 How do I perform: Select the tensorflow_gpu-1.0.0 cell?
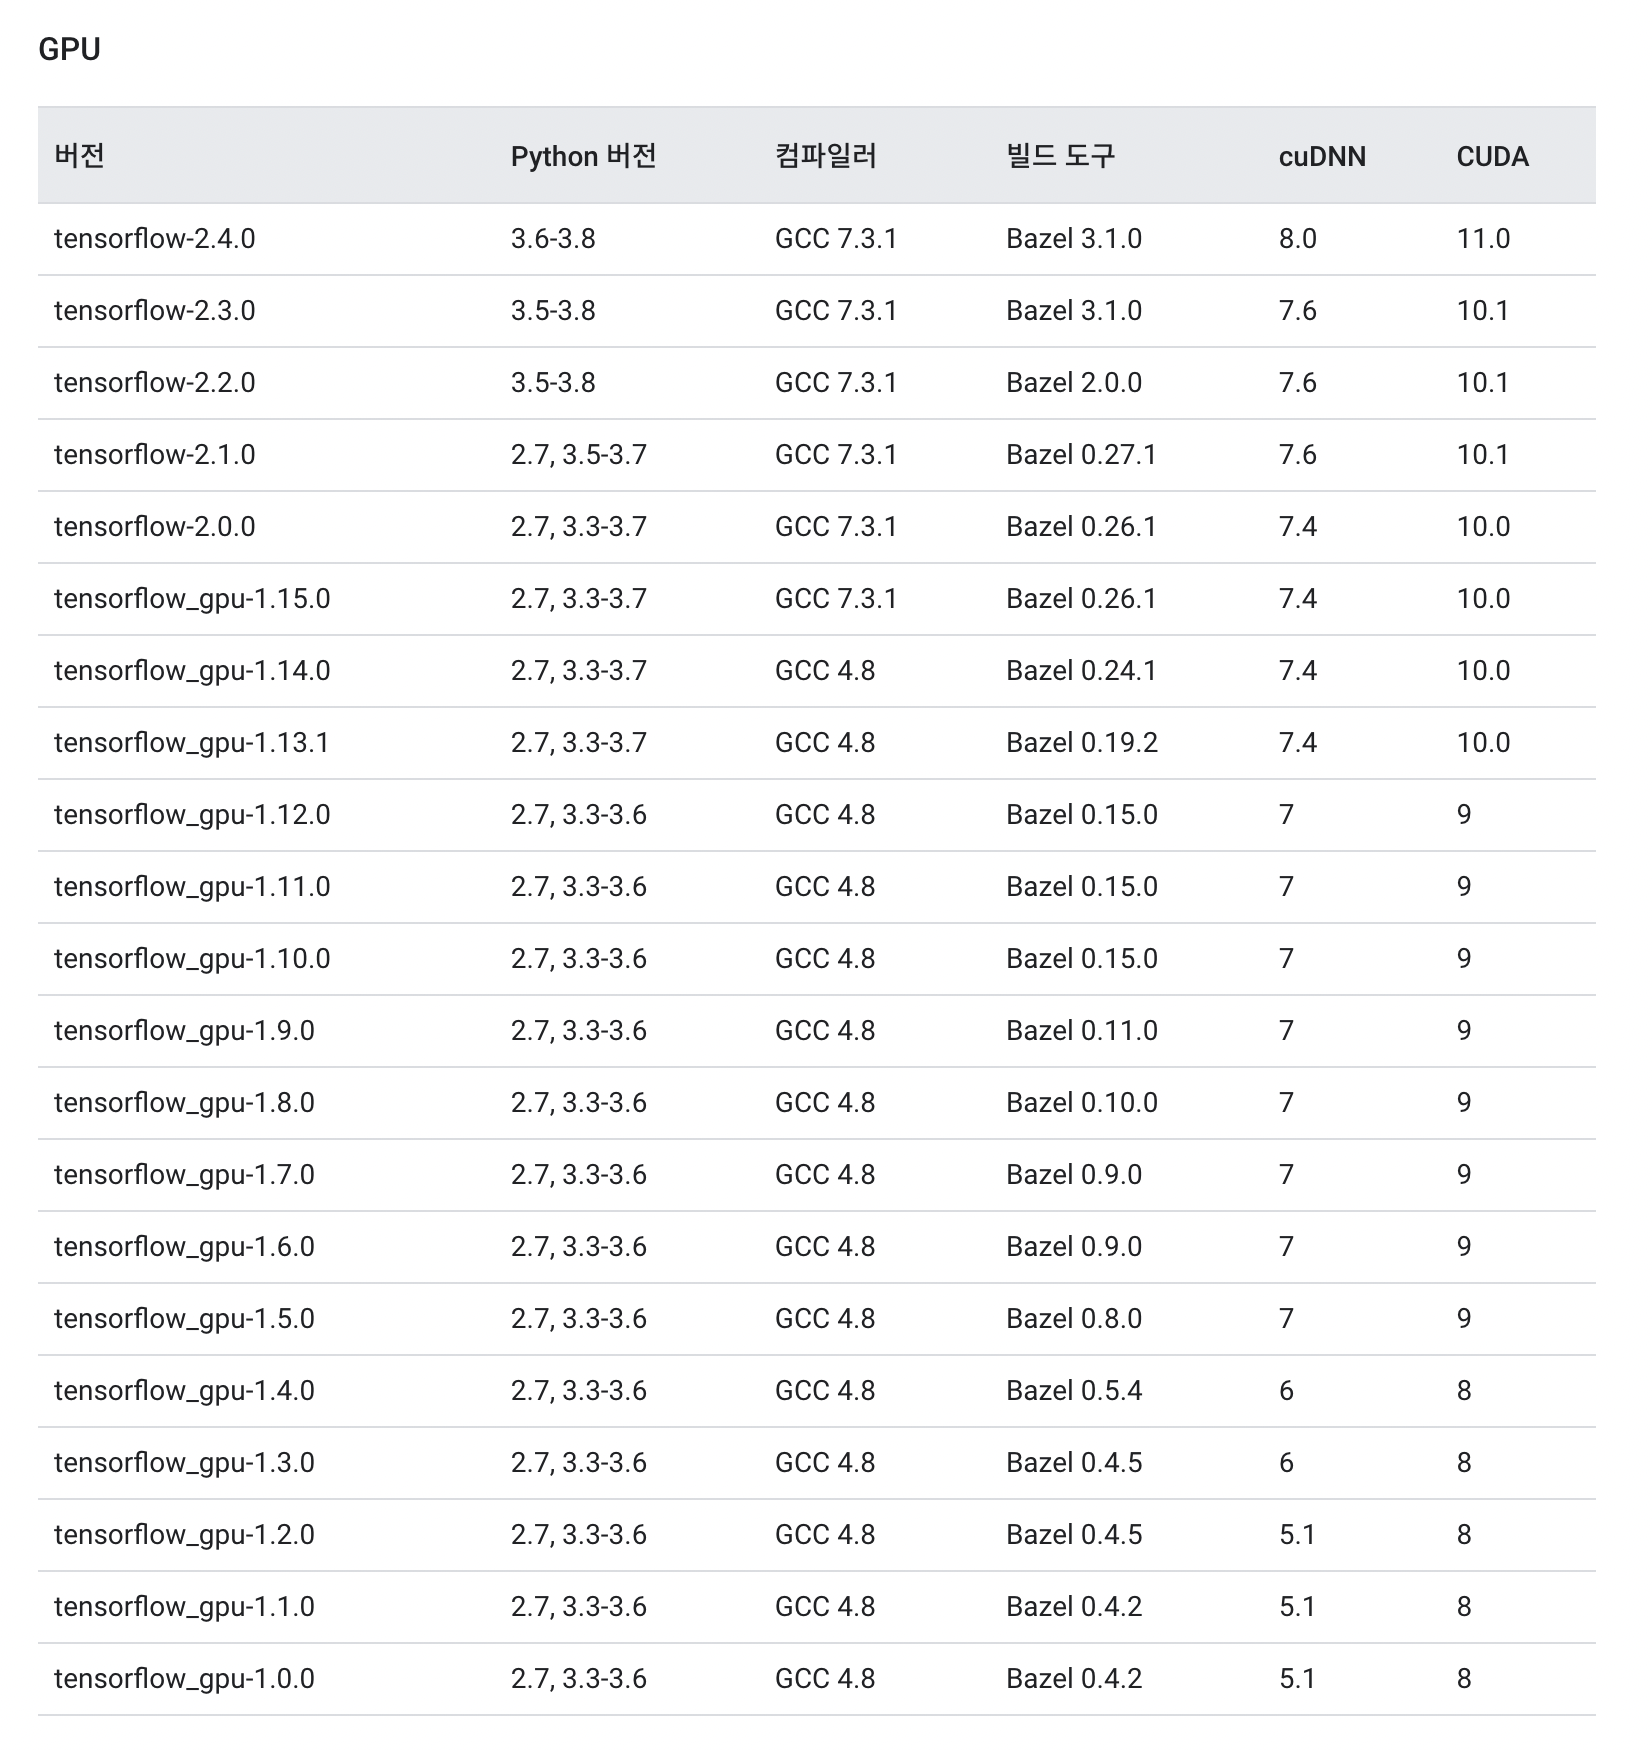click(x=184, y=1679)
